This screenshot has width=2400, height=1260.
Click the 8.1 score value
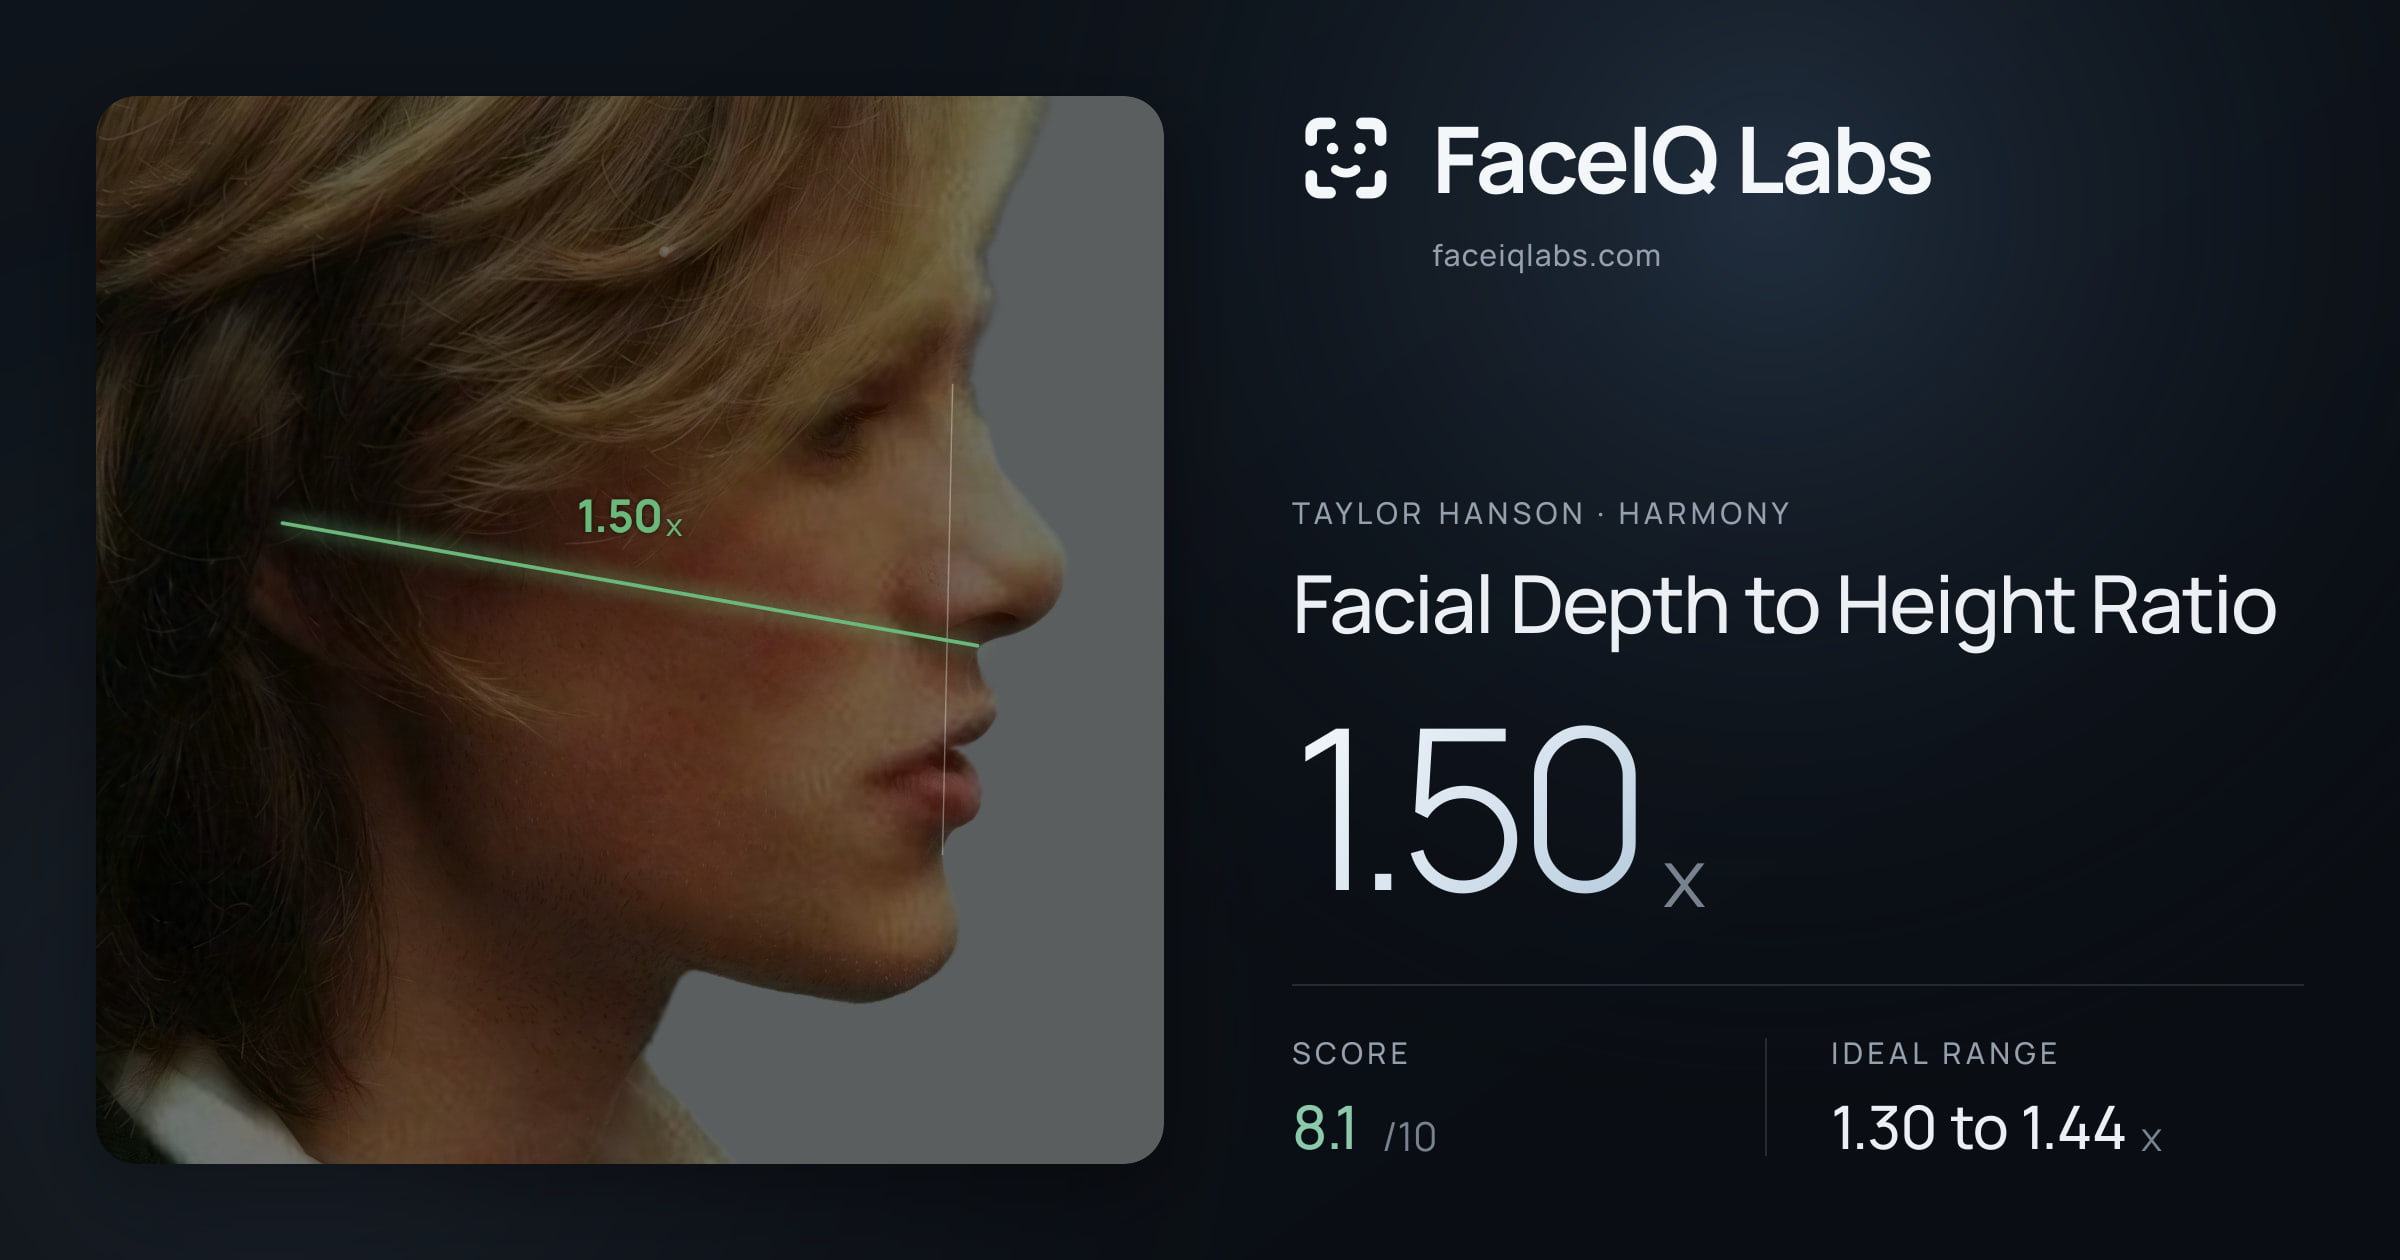pyautogui.click(x=1325, y=1128)
